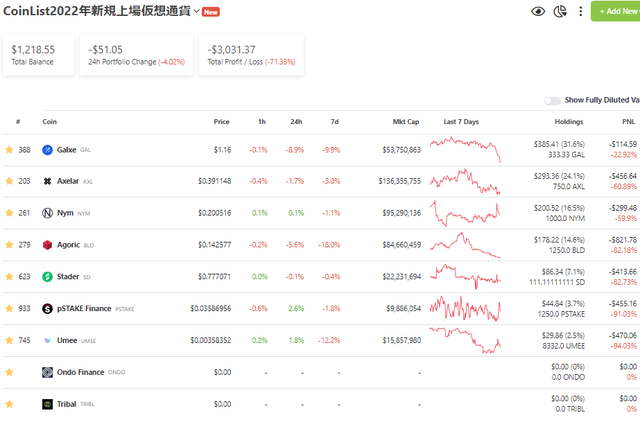Screen dimensions: 640x422
Task: Unfavorite Nym with its star icon
Action: [9, 213]
